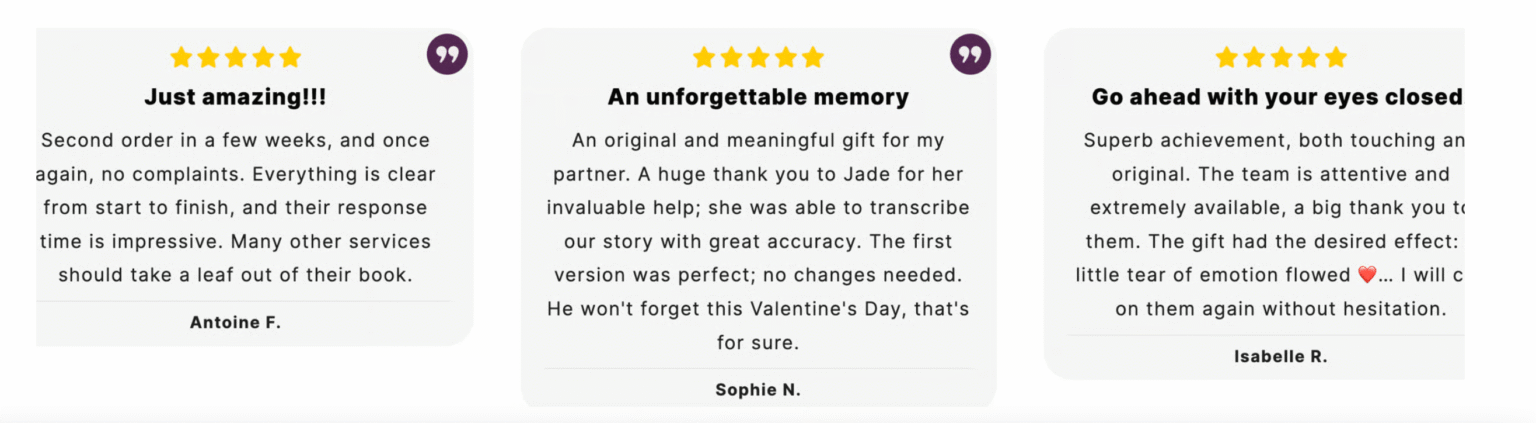
Task: Click the stars above 'Go ahead with your eyes closed'
Action: pyautogui.click(x=1281, y=57)
